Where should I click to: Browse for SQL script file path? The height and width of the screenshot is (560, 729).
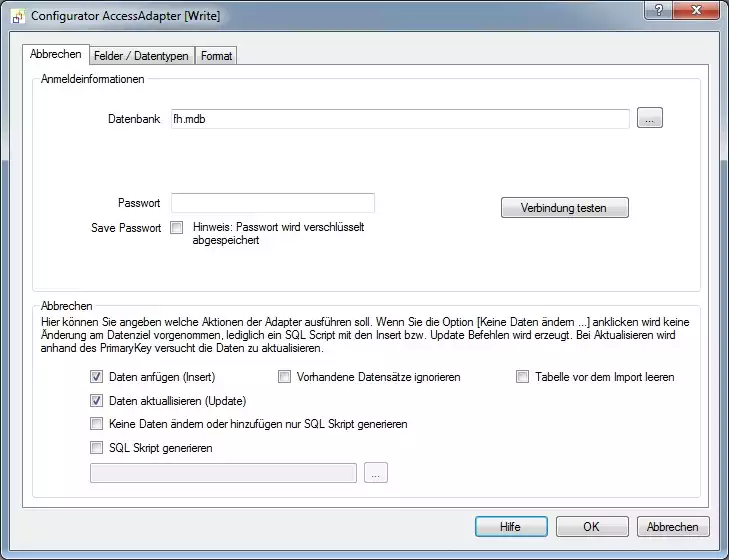point(375,474)
